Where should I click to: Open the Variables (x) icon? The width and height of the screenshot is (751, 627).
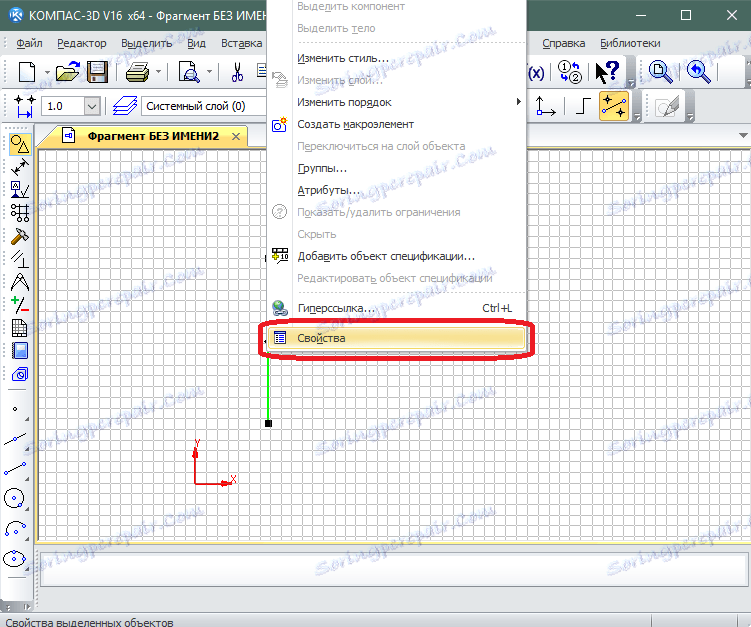536,73
